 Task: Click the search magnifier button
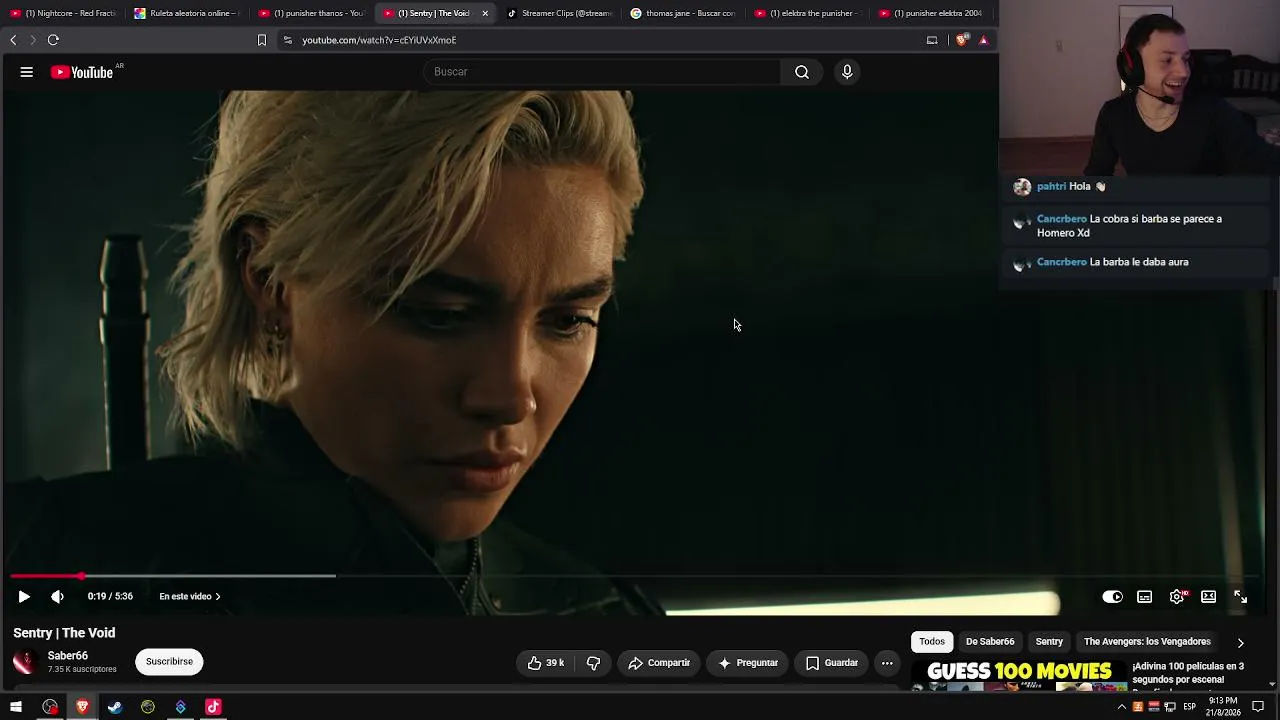pyautogui.click(x=802, y=72)
